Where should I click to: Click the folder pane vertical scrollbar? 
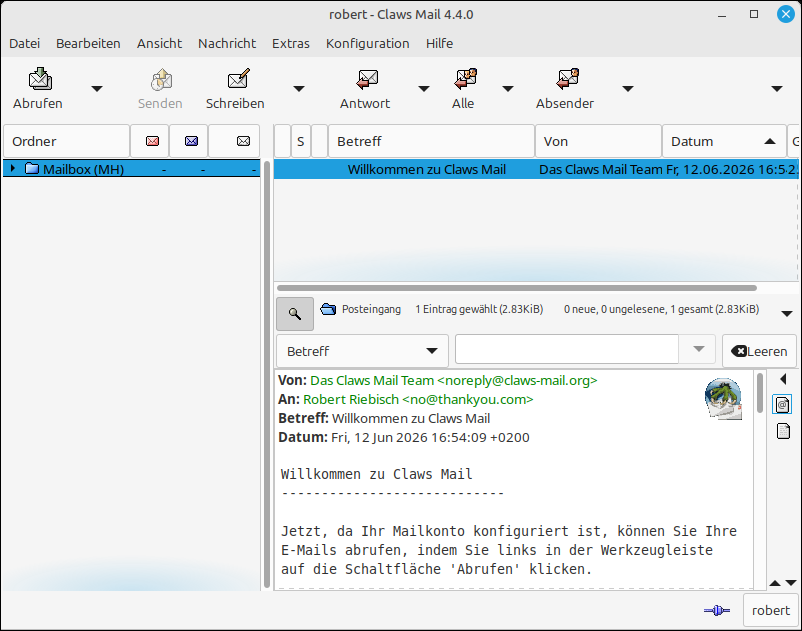[x=266, y=374]
